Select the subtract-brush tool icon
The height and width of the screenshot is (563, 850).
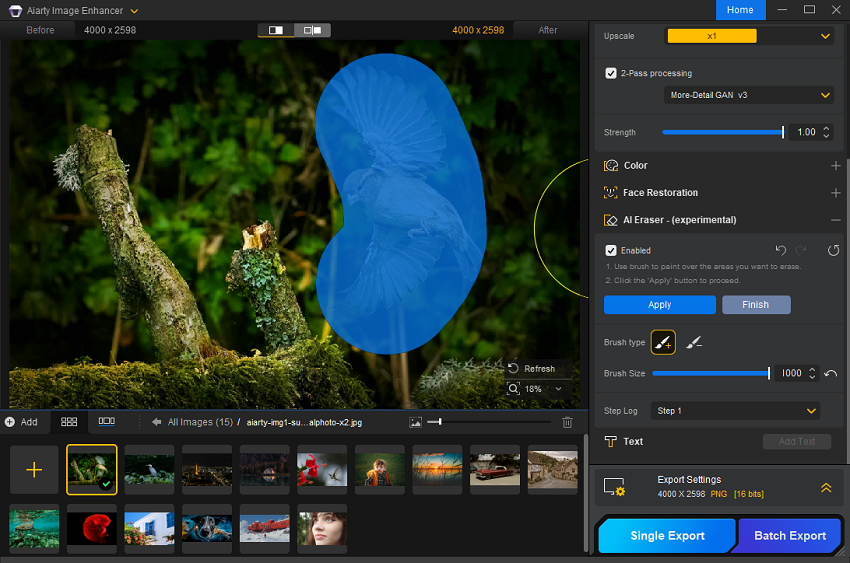(x=694, y=342)
